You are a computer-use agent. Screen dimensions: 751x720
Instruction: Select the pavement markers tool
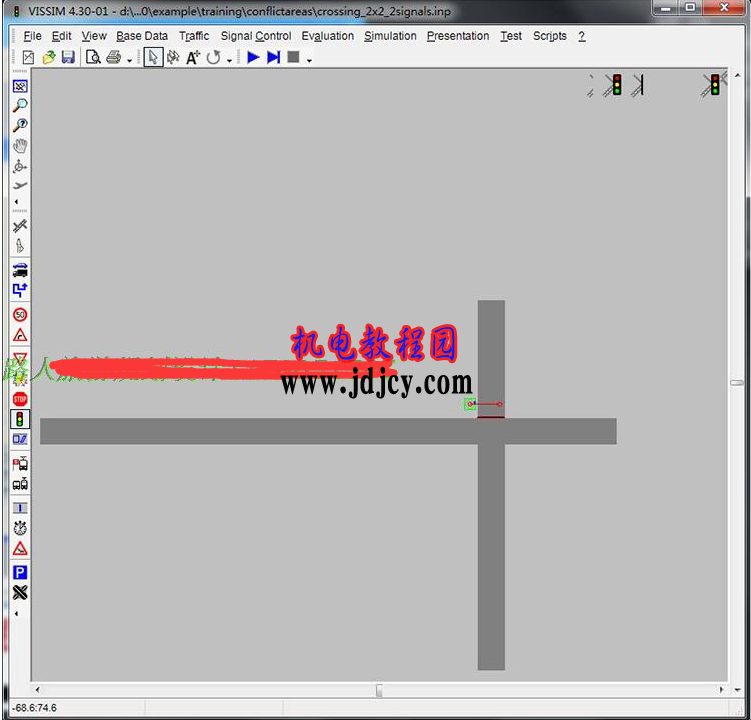click(20, 245)
